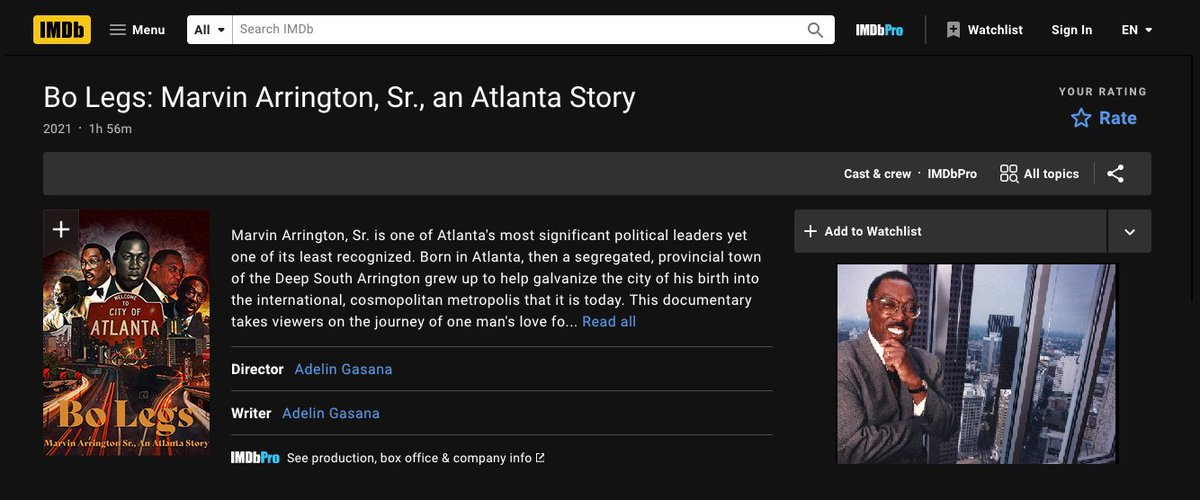Open the Marvin Arrington photo

pyautogui.click(x=977, y=364)
